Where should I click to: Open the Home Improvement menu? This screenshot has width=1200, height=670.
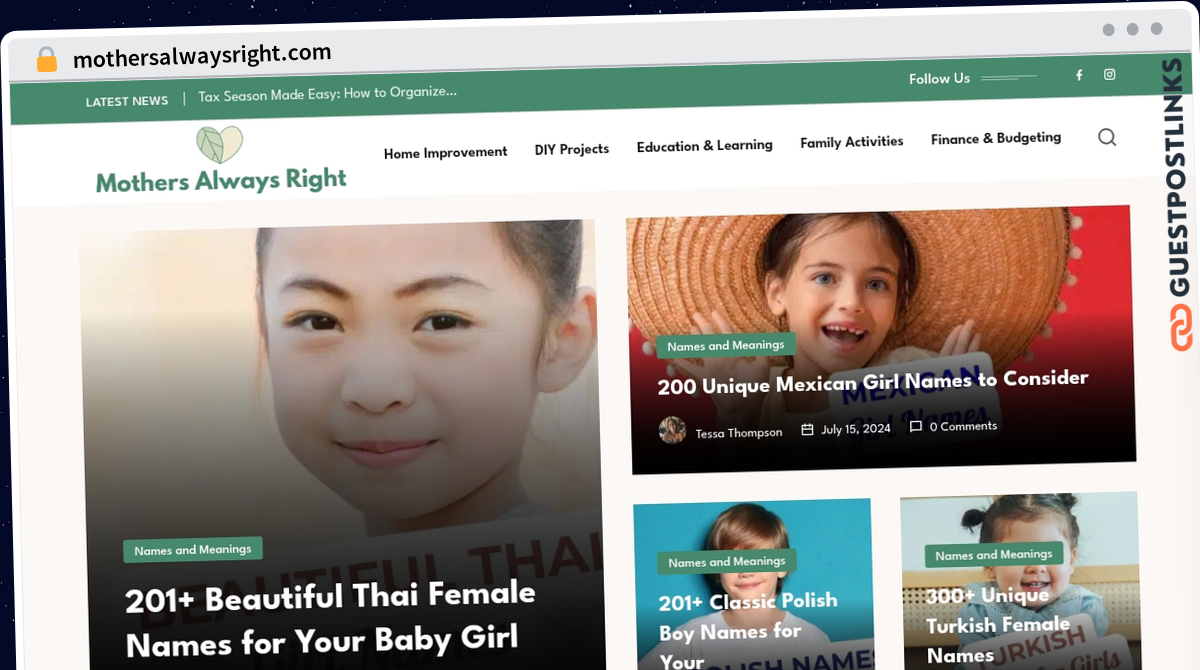(x=445, y=153)
